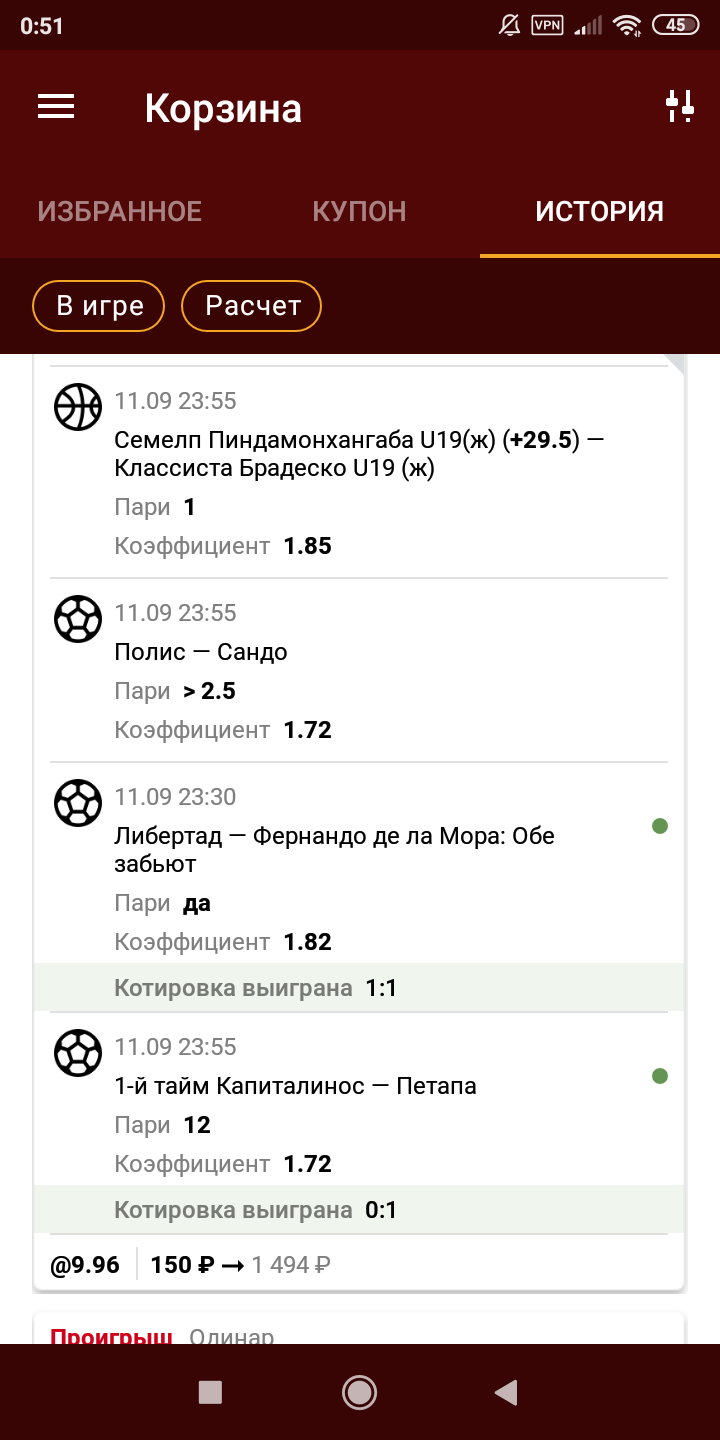Tap the football icon beside Полис — Сандо

(77, 618)
